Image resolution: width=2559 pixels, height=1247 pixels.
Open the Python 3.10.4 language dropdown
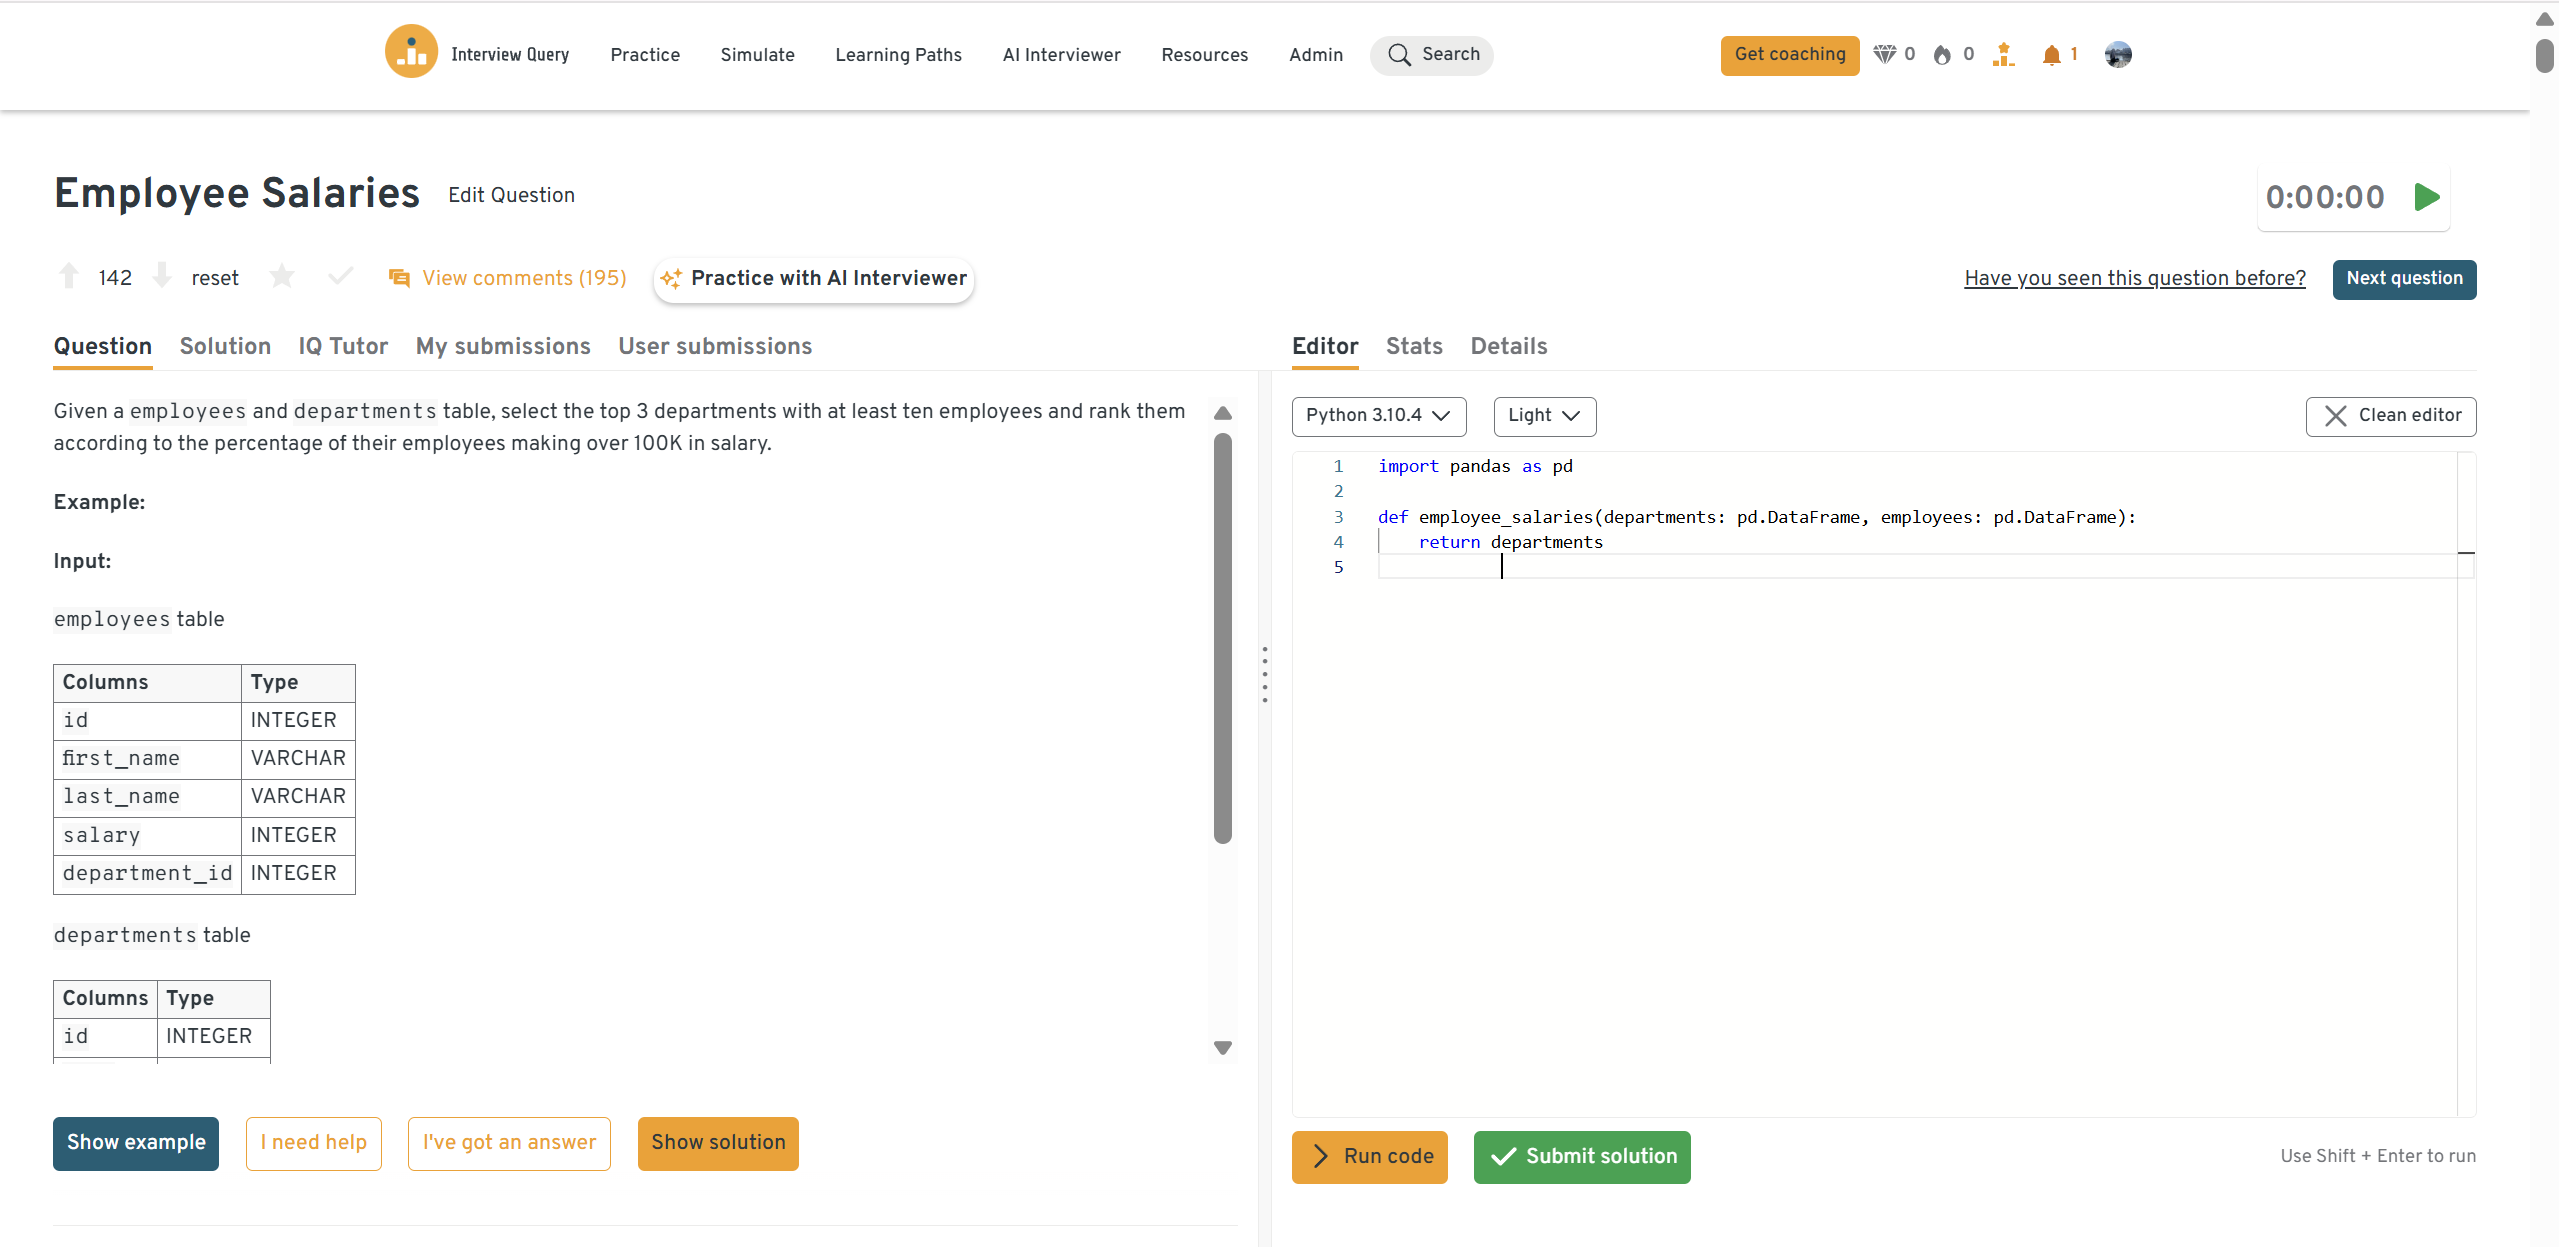[x=1378, y=416]
